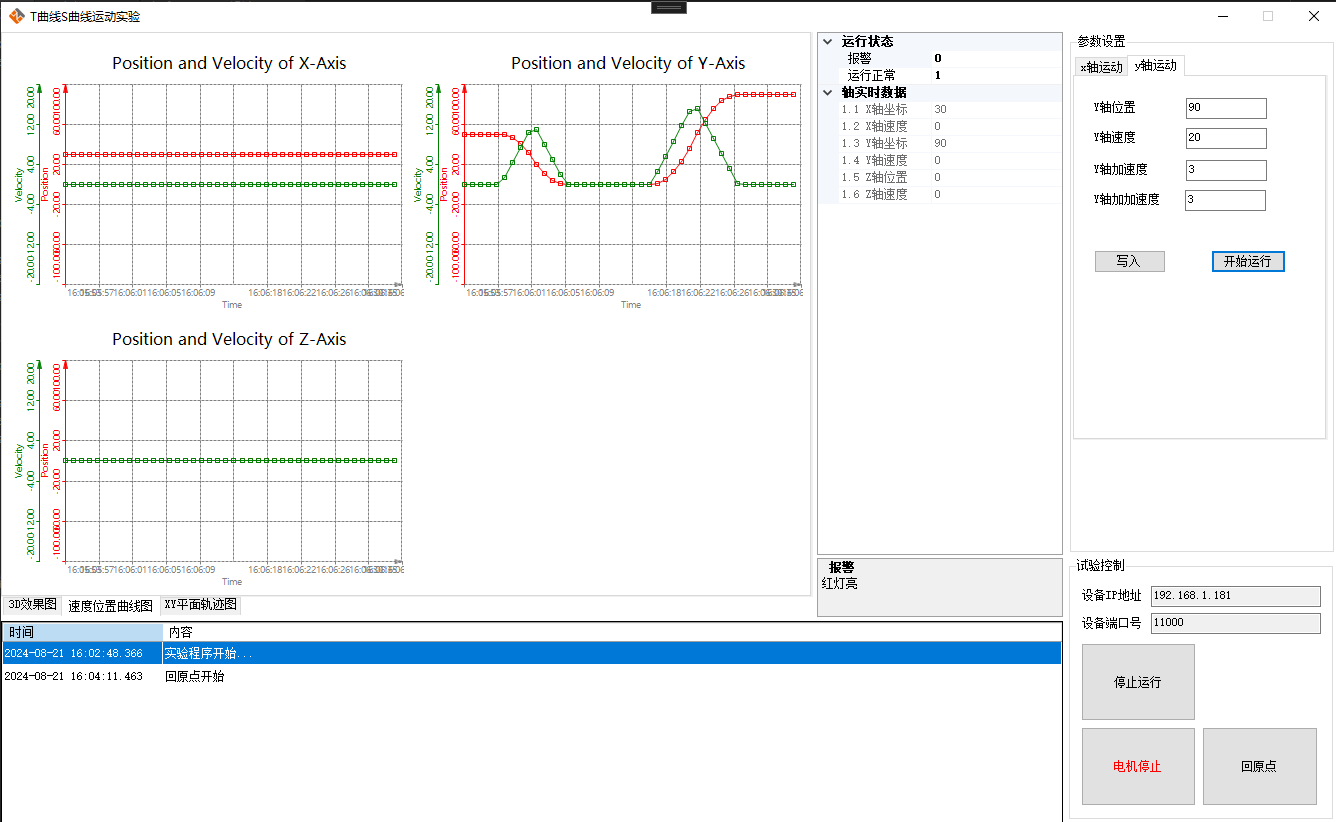Image resolution: width=1336 pixels, height=822 pixels.
Task: Click the Y轴位置 input field
Action: [x=1225, y=108]
